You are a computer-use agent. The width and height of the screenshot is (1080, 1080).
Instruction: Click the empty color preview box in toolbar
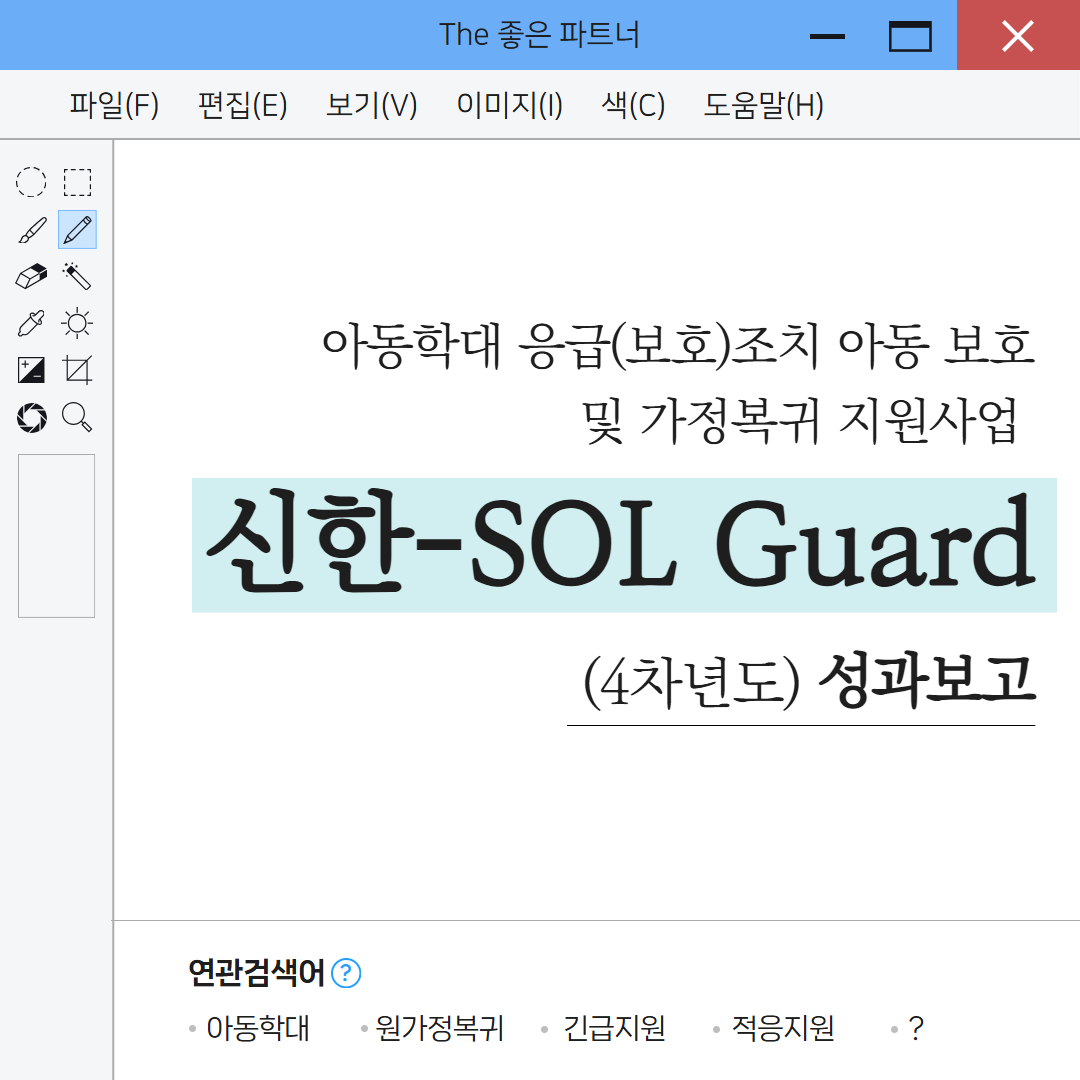point(56,536)
